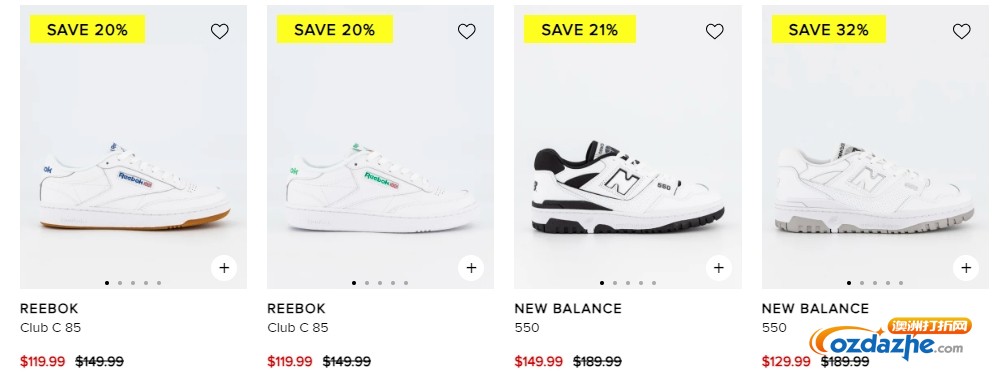
Task: Heart the black and white New Balance 550
Action: (714, 31)
